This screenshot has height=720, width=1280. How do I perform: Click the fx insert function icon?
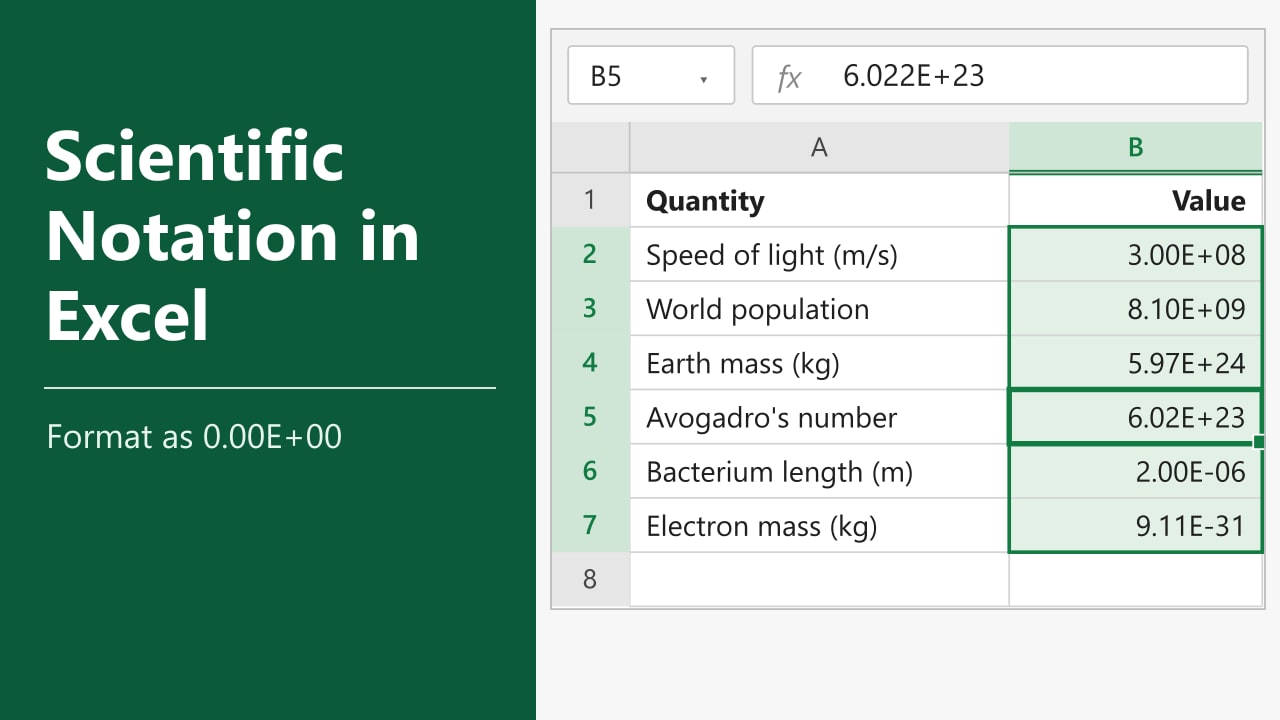(x=789, y=77)
